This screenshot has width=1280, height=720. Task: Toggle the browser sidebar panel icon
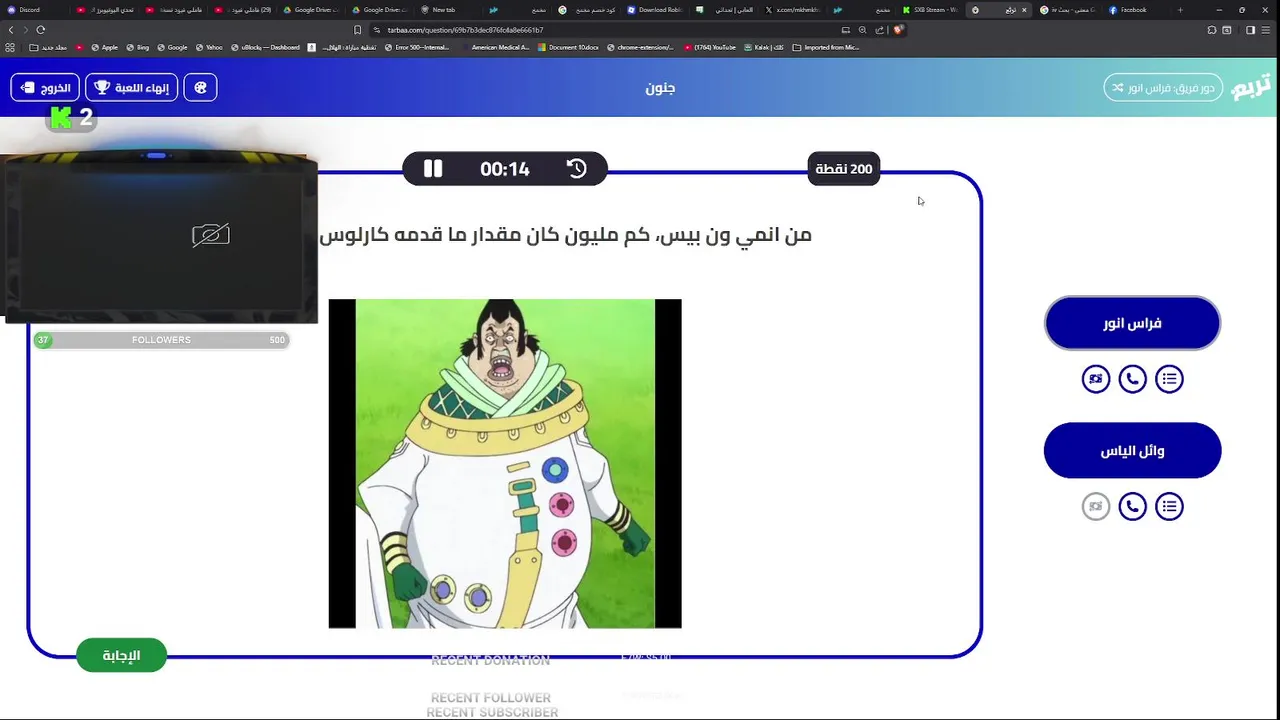point(1250,30)
